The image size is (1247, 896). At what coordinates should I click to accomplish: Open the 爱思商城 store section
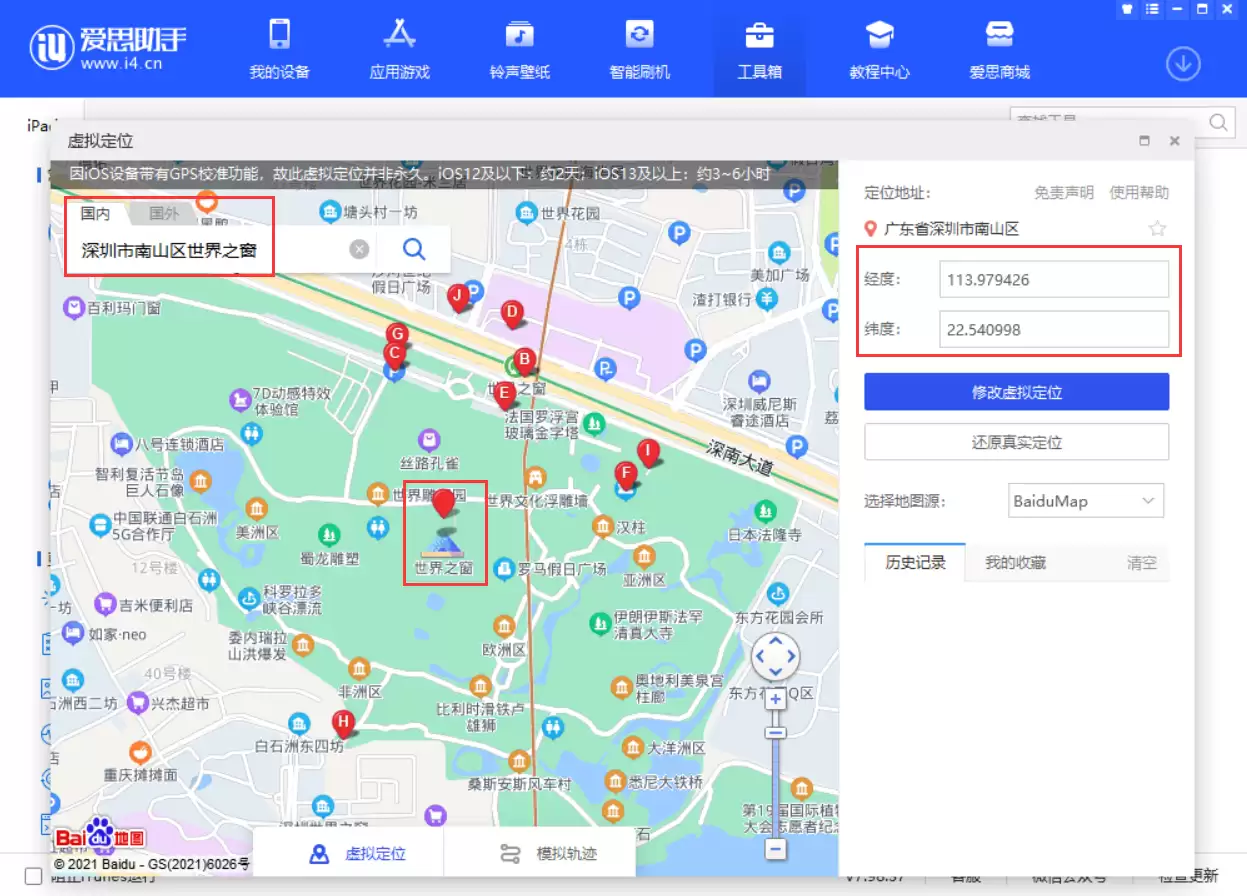tap(999, 48)
